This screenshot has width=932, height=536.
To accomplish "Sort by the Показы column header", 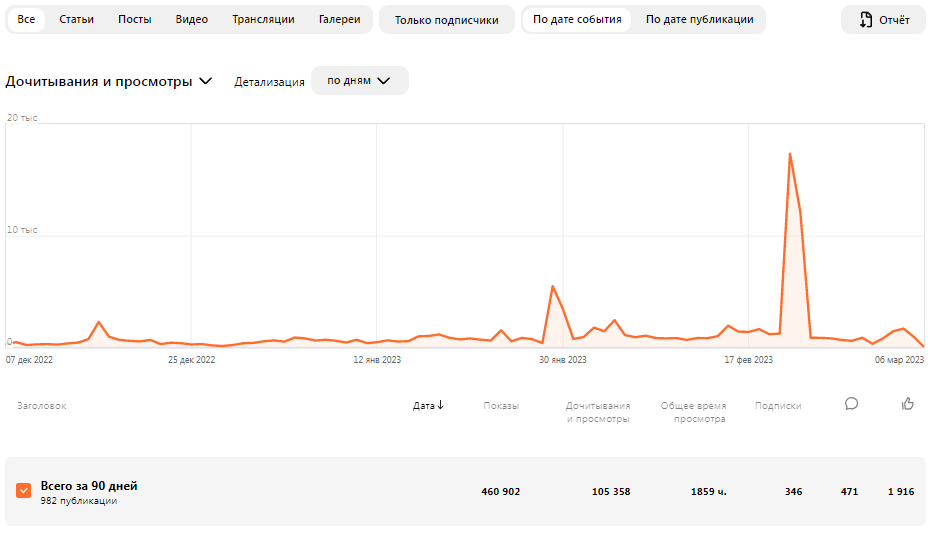I will tap(500, 405).
